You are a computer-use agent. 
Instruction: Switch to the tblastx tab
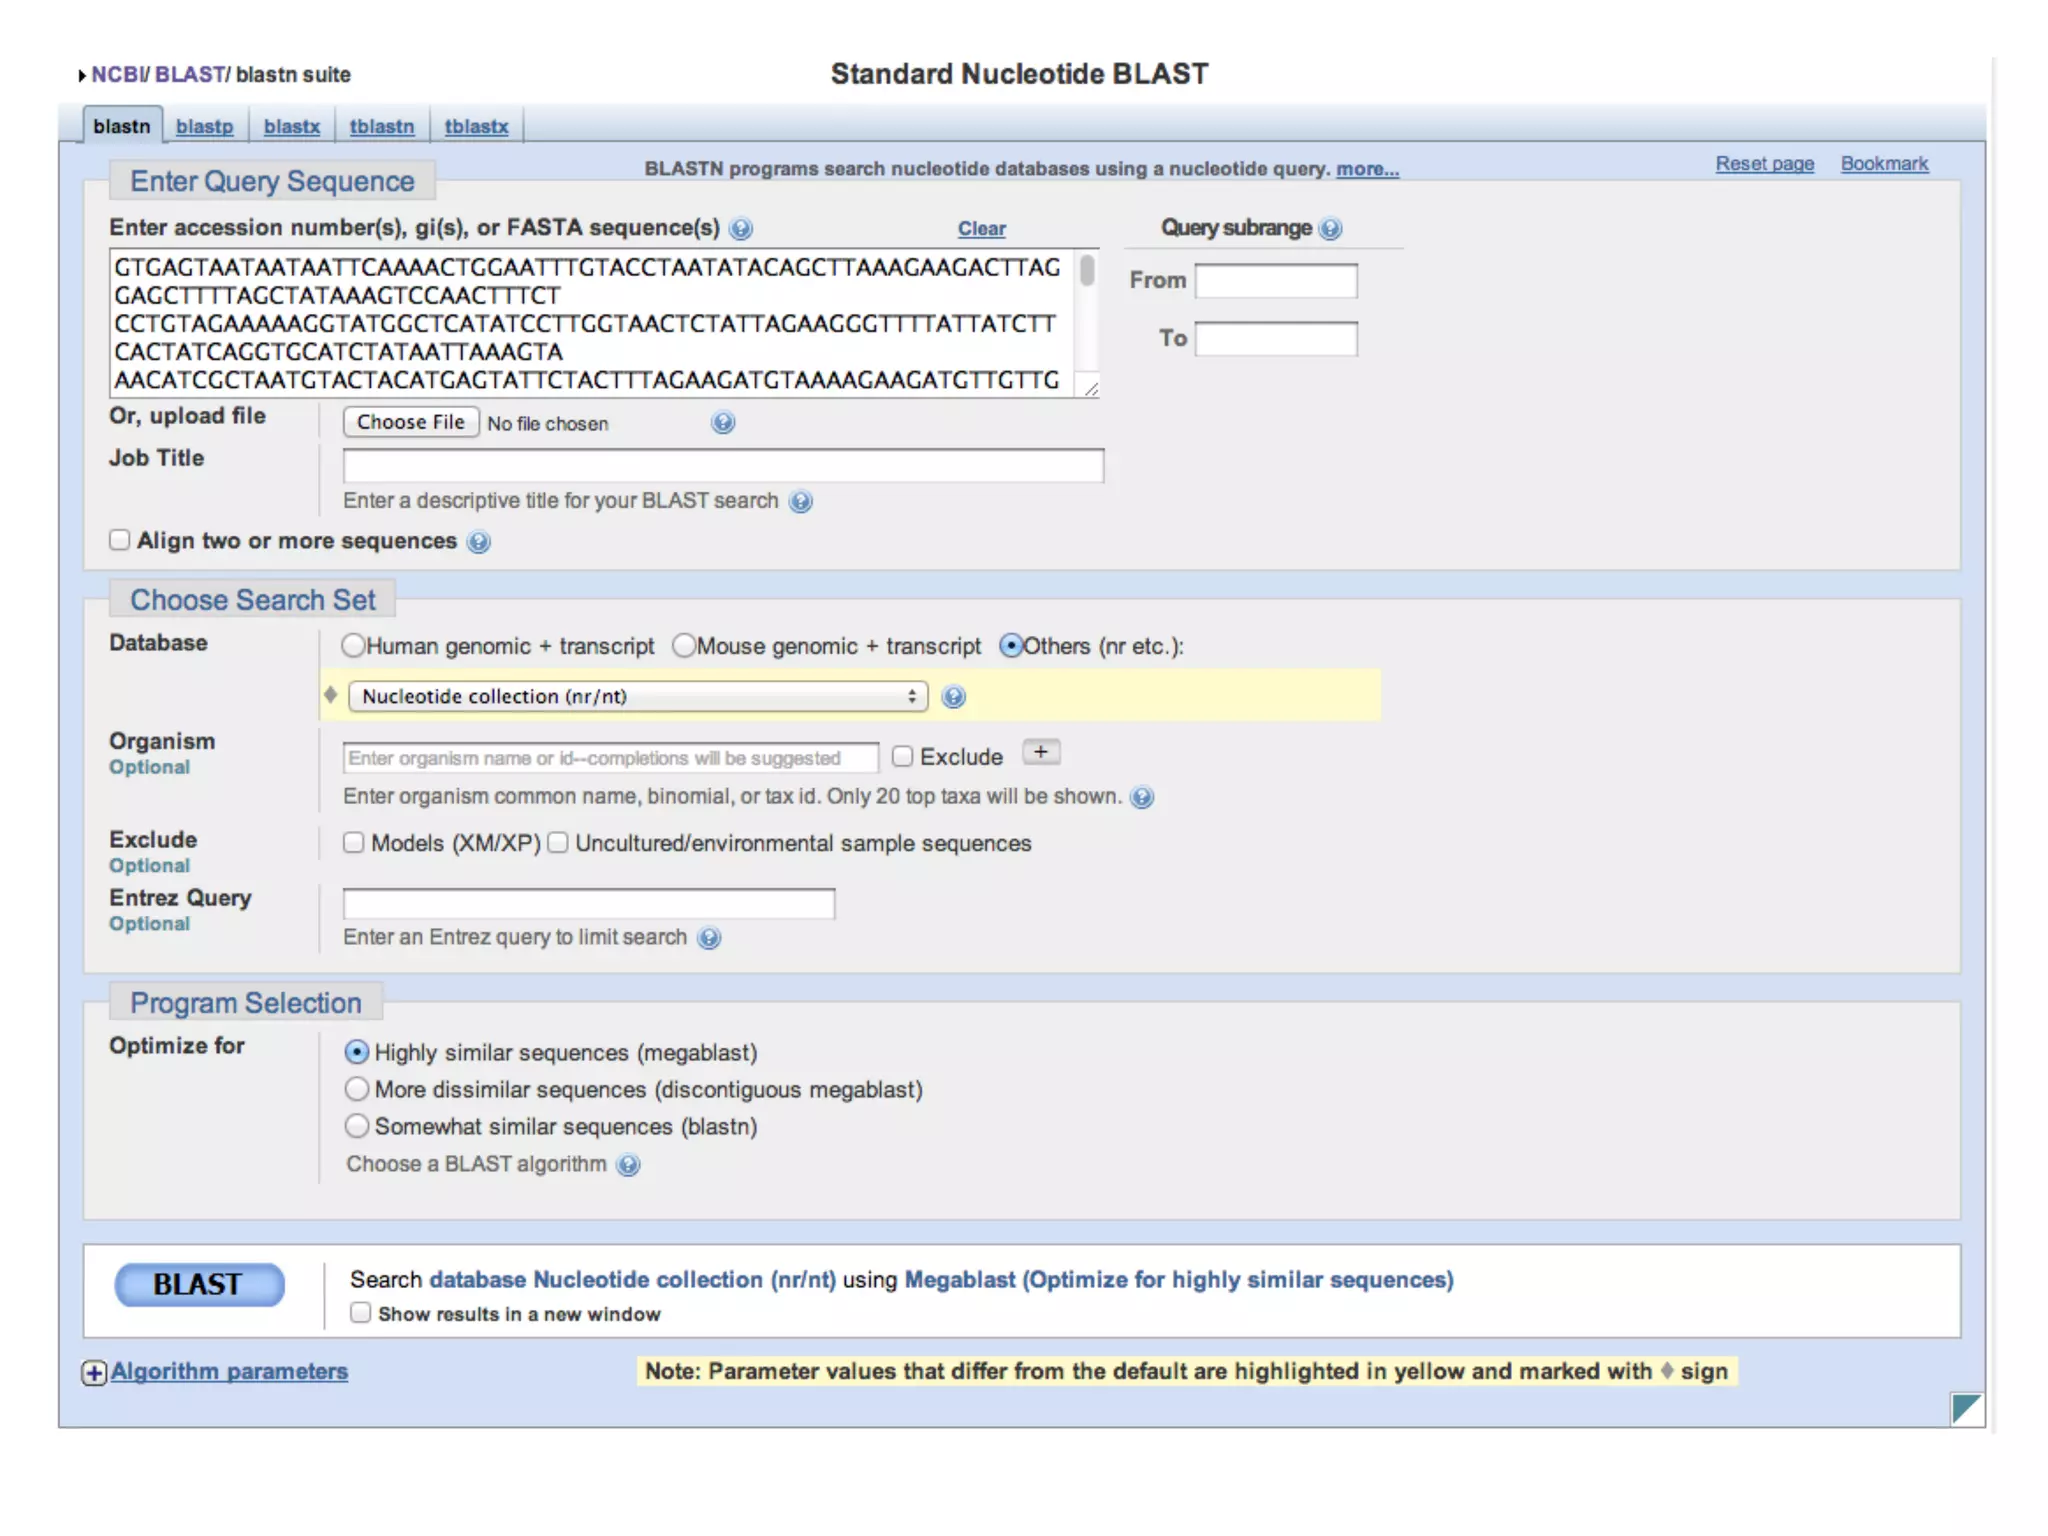tap(476, 127)
